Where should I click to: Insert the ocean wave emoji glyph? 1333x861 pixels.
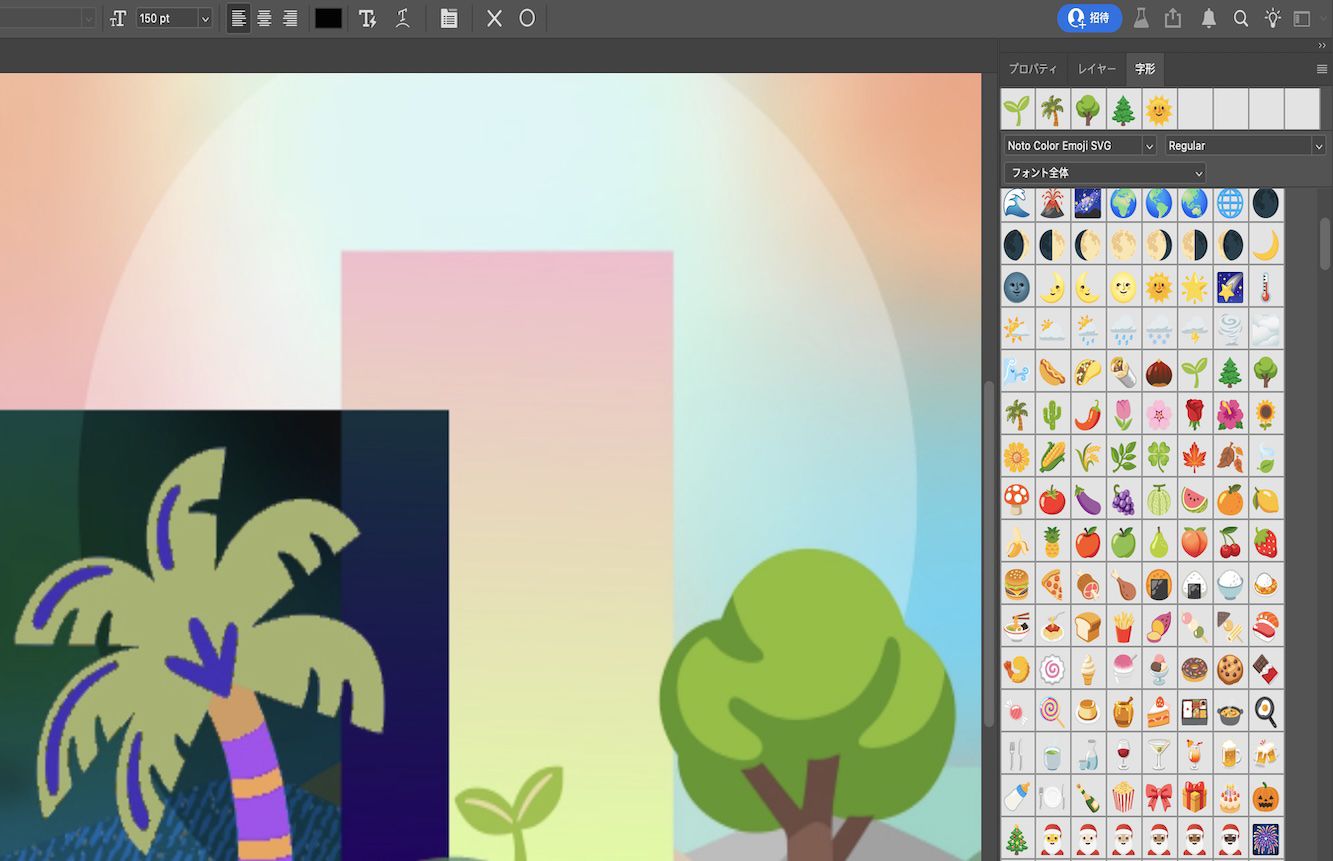click(x=1016, y=203)
